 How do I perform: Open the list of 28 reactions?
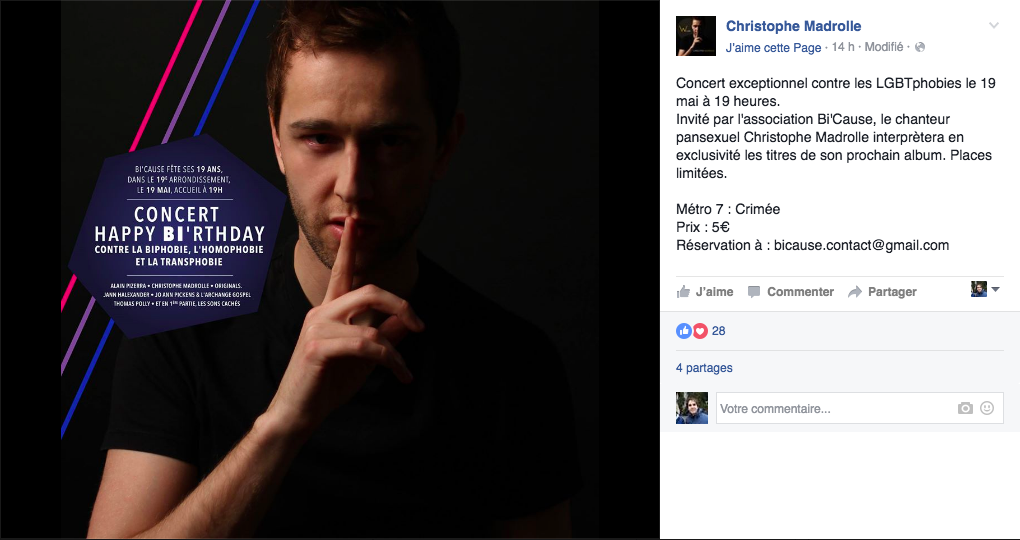coord(718,331)
